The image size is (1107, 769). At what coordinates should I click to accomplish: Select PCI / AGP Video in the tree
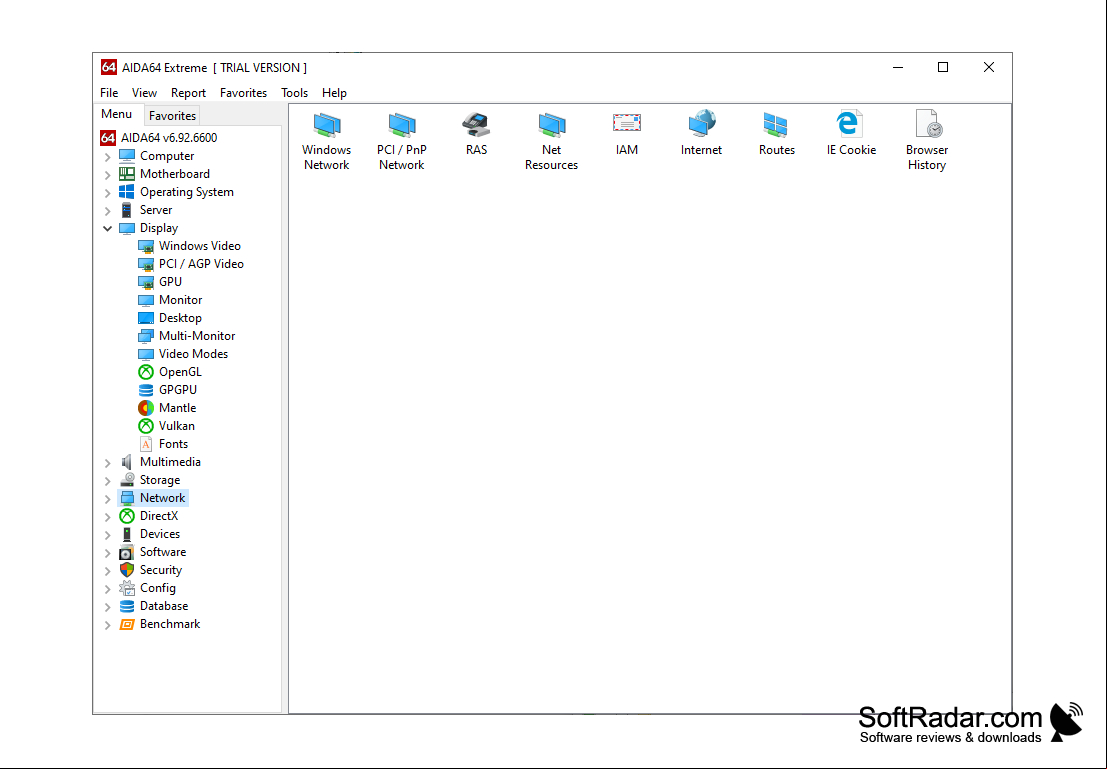pos(201,264)
